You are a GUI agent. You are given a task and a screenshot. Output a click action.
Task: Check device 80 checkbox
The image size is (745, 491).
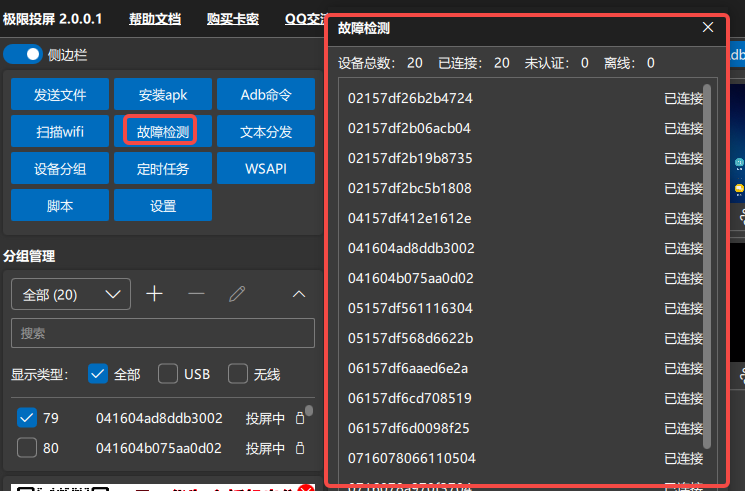coord(27,448)
